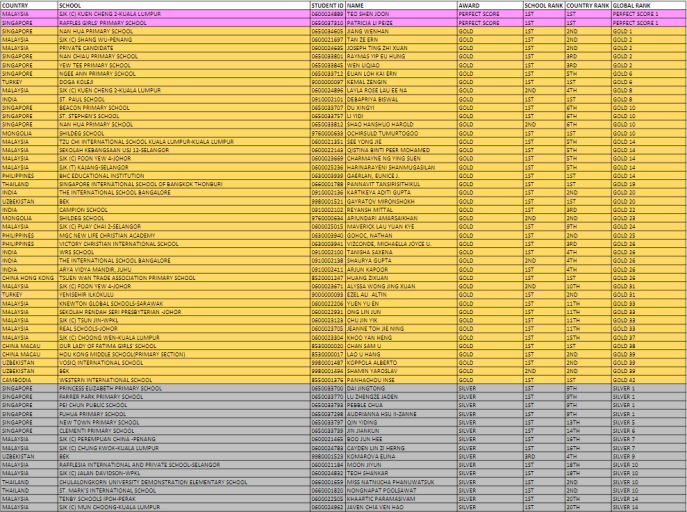
Task: Select the name JIANG WENHAN
Action: coord(401,31)
